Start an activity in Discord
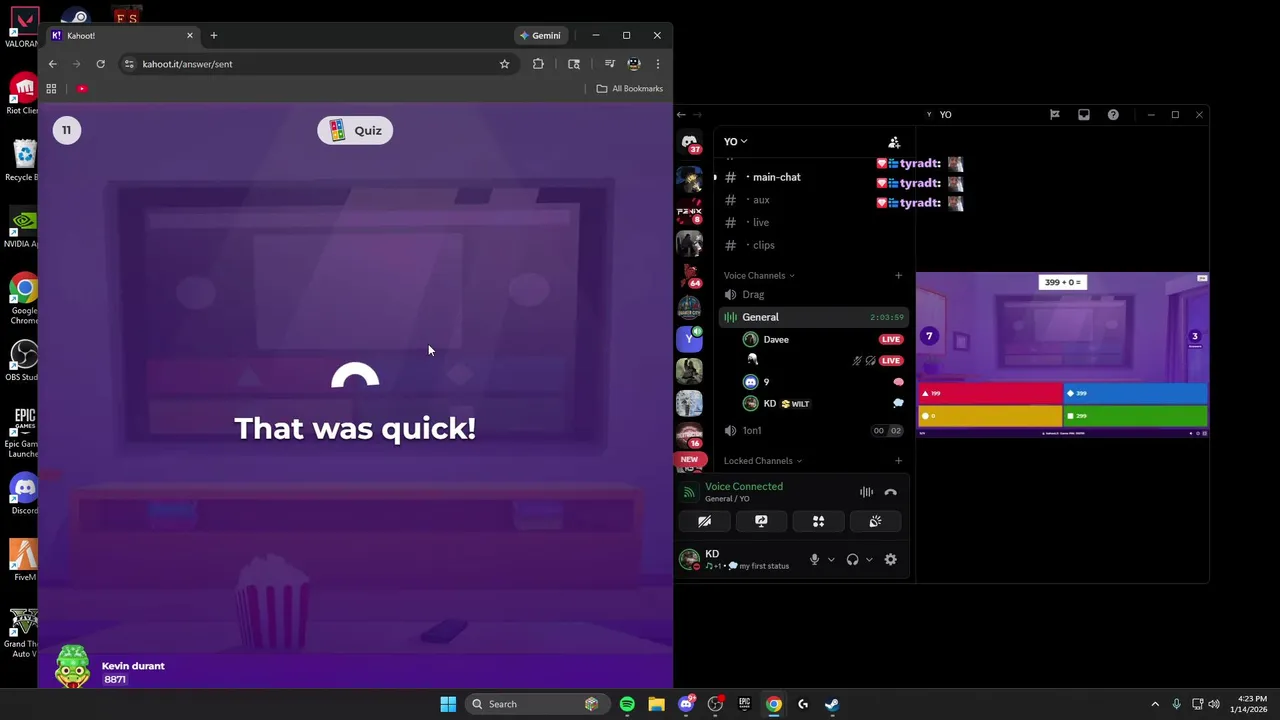The width and height of the screenshot is (1280, 720). coord(818,521)
